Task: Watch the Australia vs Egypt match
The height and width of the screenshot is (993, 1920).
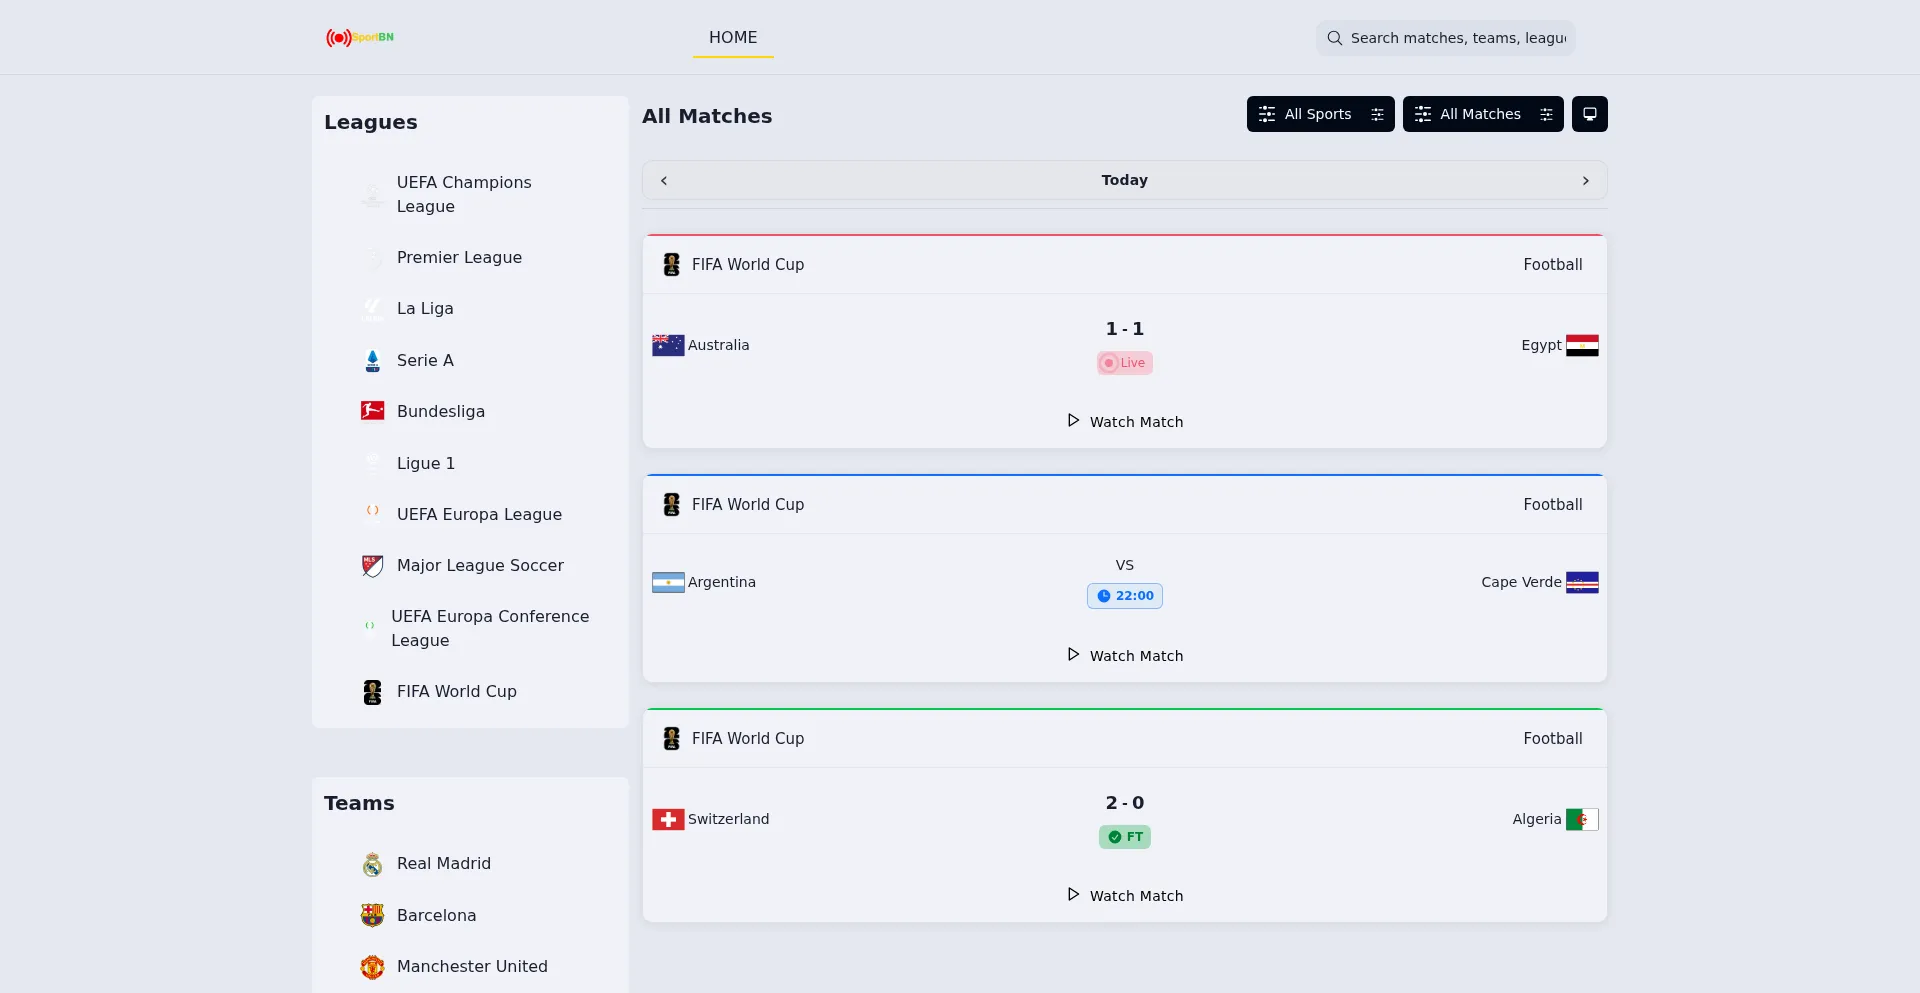Action: [x=1125, y=422]
